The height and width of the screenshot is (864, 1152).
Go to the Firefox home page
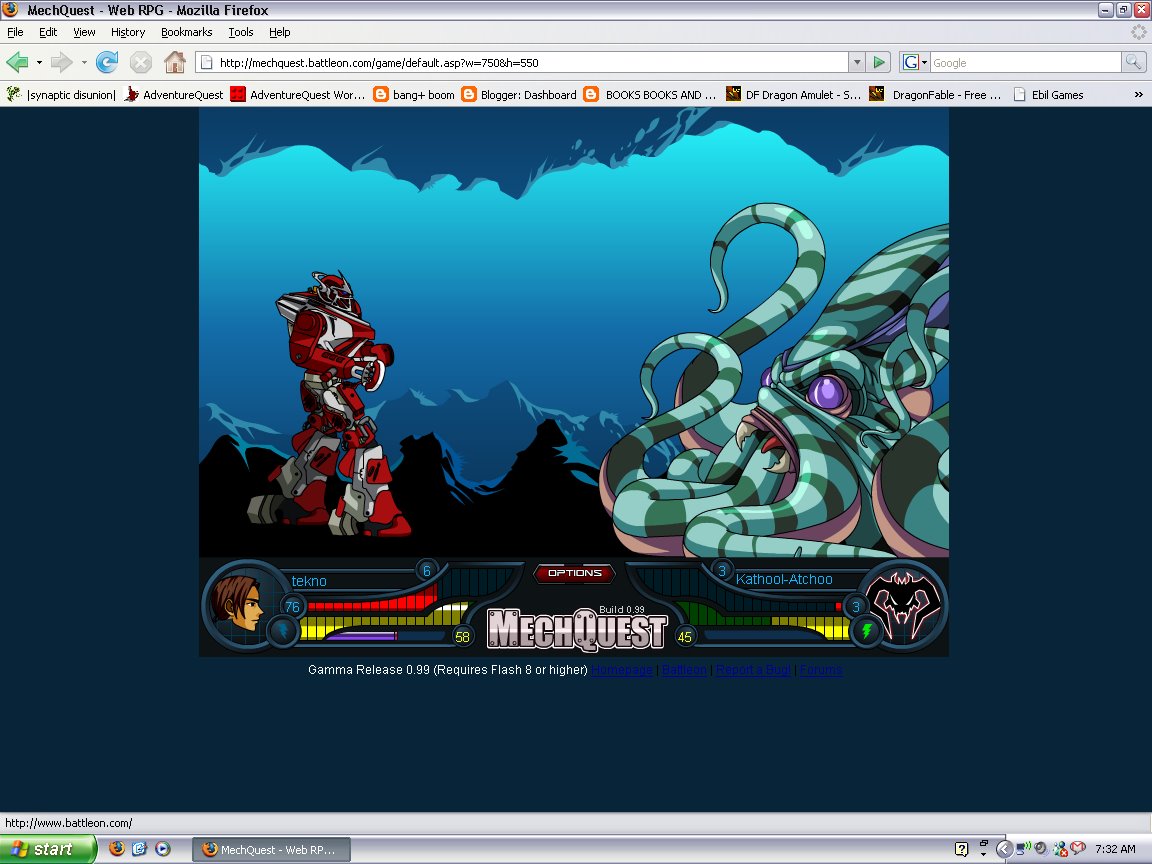coord(175,62)
